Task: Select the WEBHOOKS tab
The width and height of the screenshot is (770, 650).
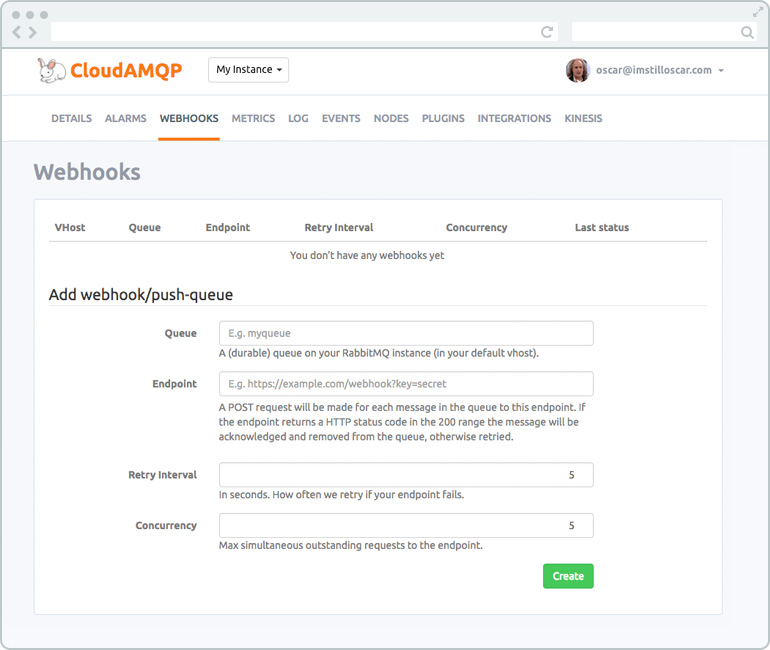Action: 189,118
